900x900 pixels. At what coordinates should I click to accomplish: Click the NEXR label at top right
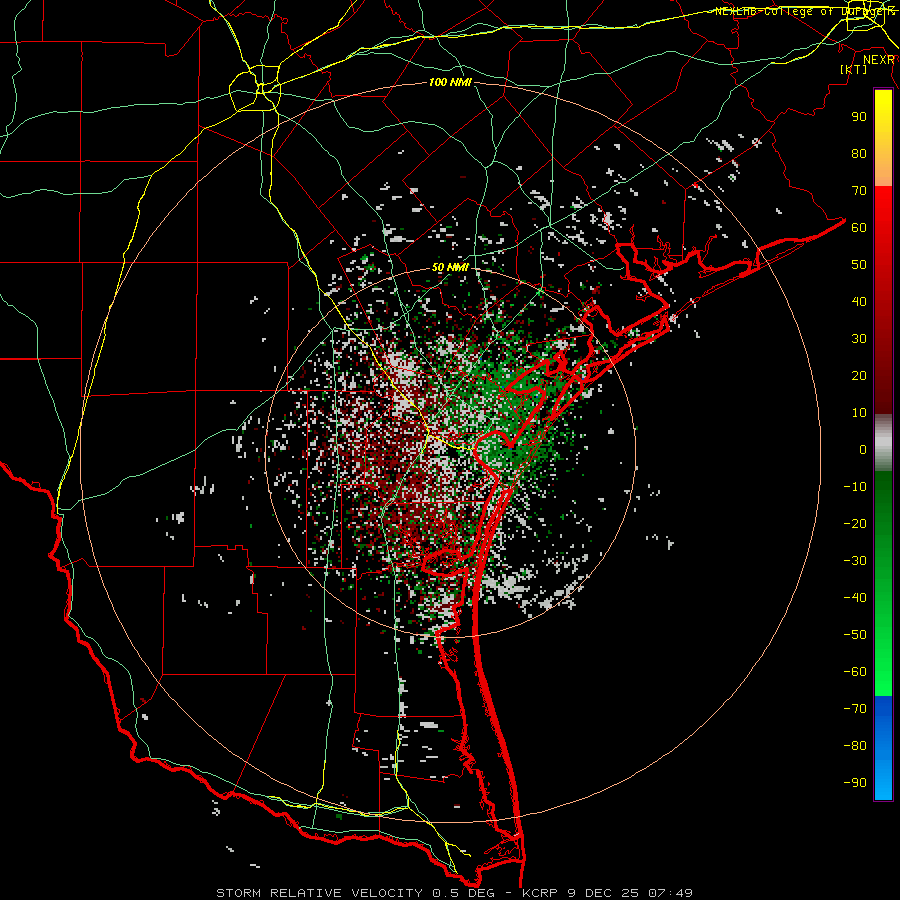[x=879, y=60]
